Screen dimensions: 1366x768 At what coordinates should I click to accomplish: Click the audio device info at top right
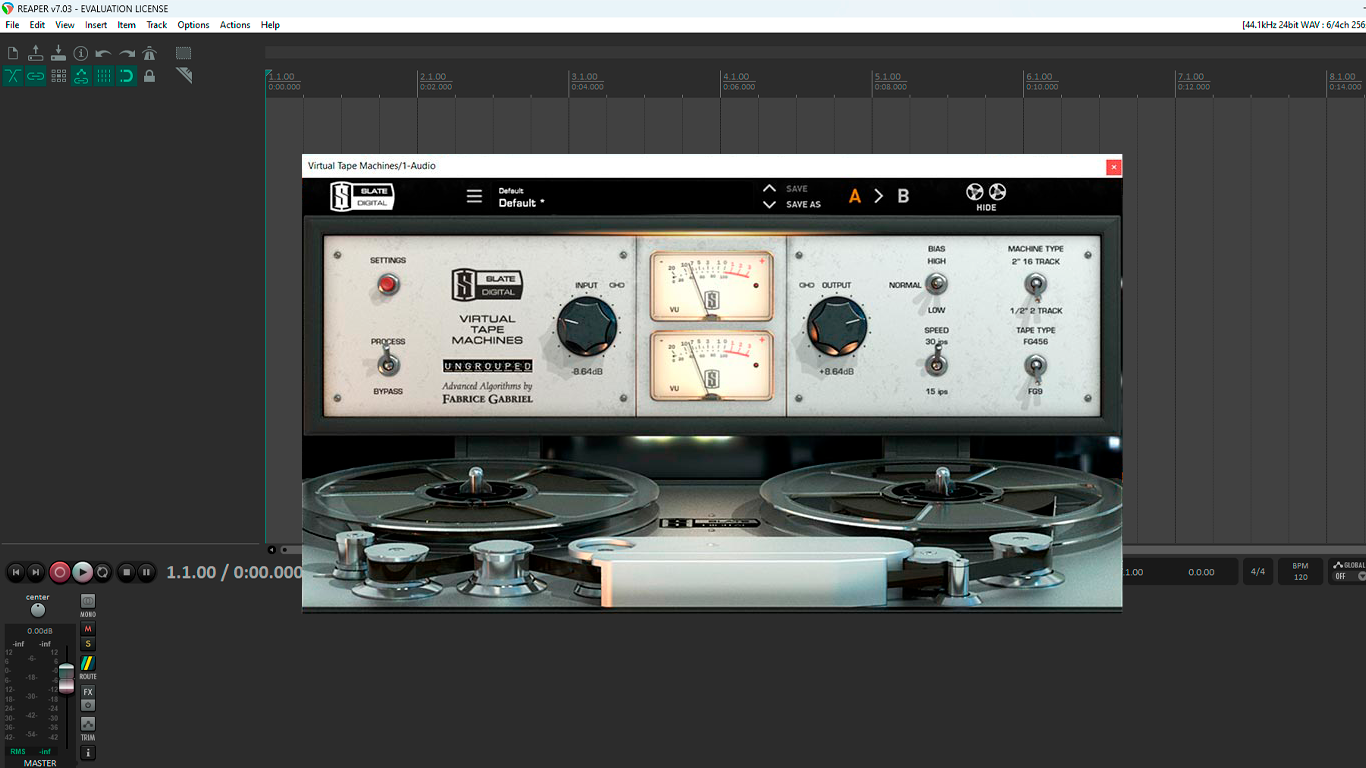coord(1303,25)
